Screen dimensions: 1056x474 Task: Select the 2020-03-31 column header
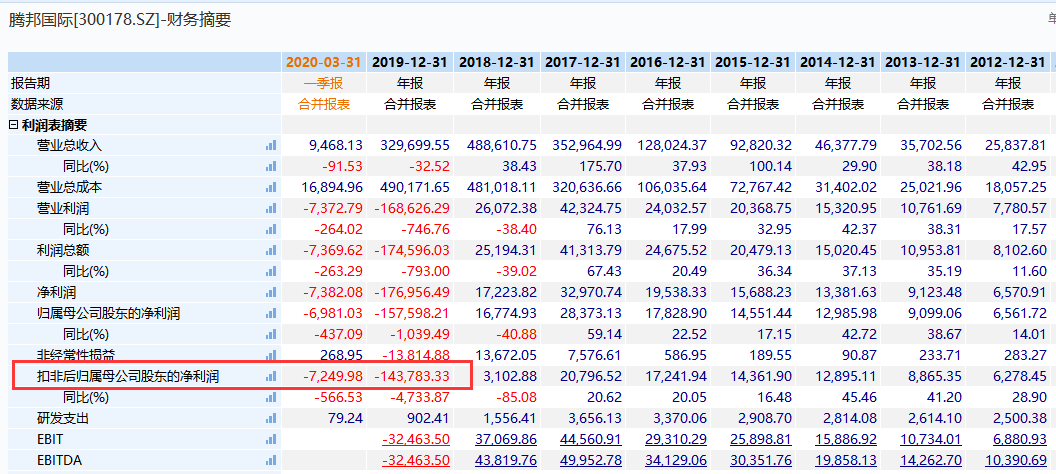pos(324,62)
